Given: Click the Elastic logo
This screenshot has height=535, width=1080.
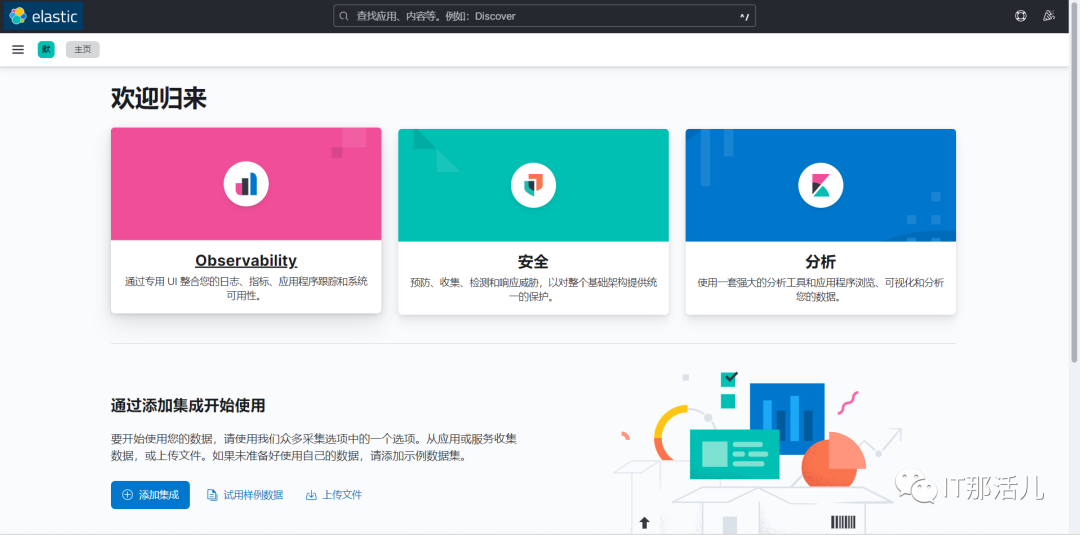Looking at the screenshot, I should tap(43, 17).
